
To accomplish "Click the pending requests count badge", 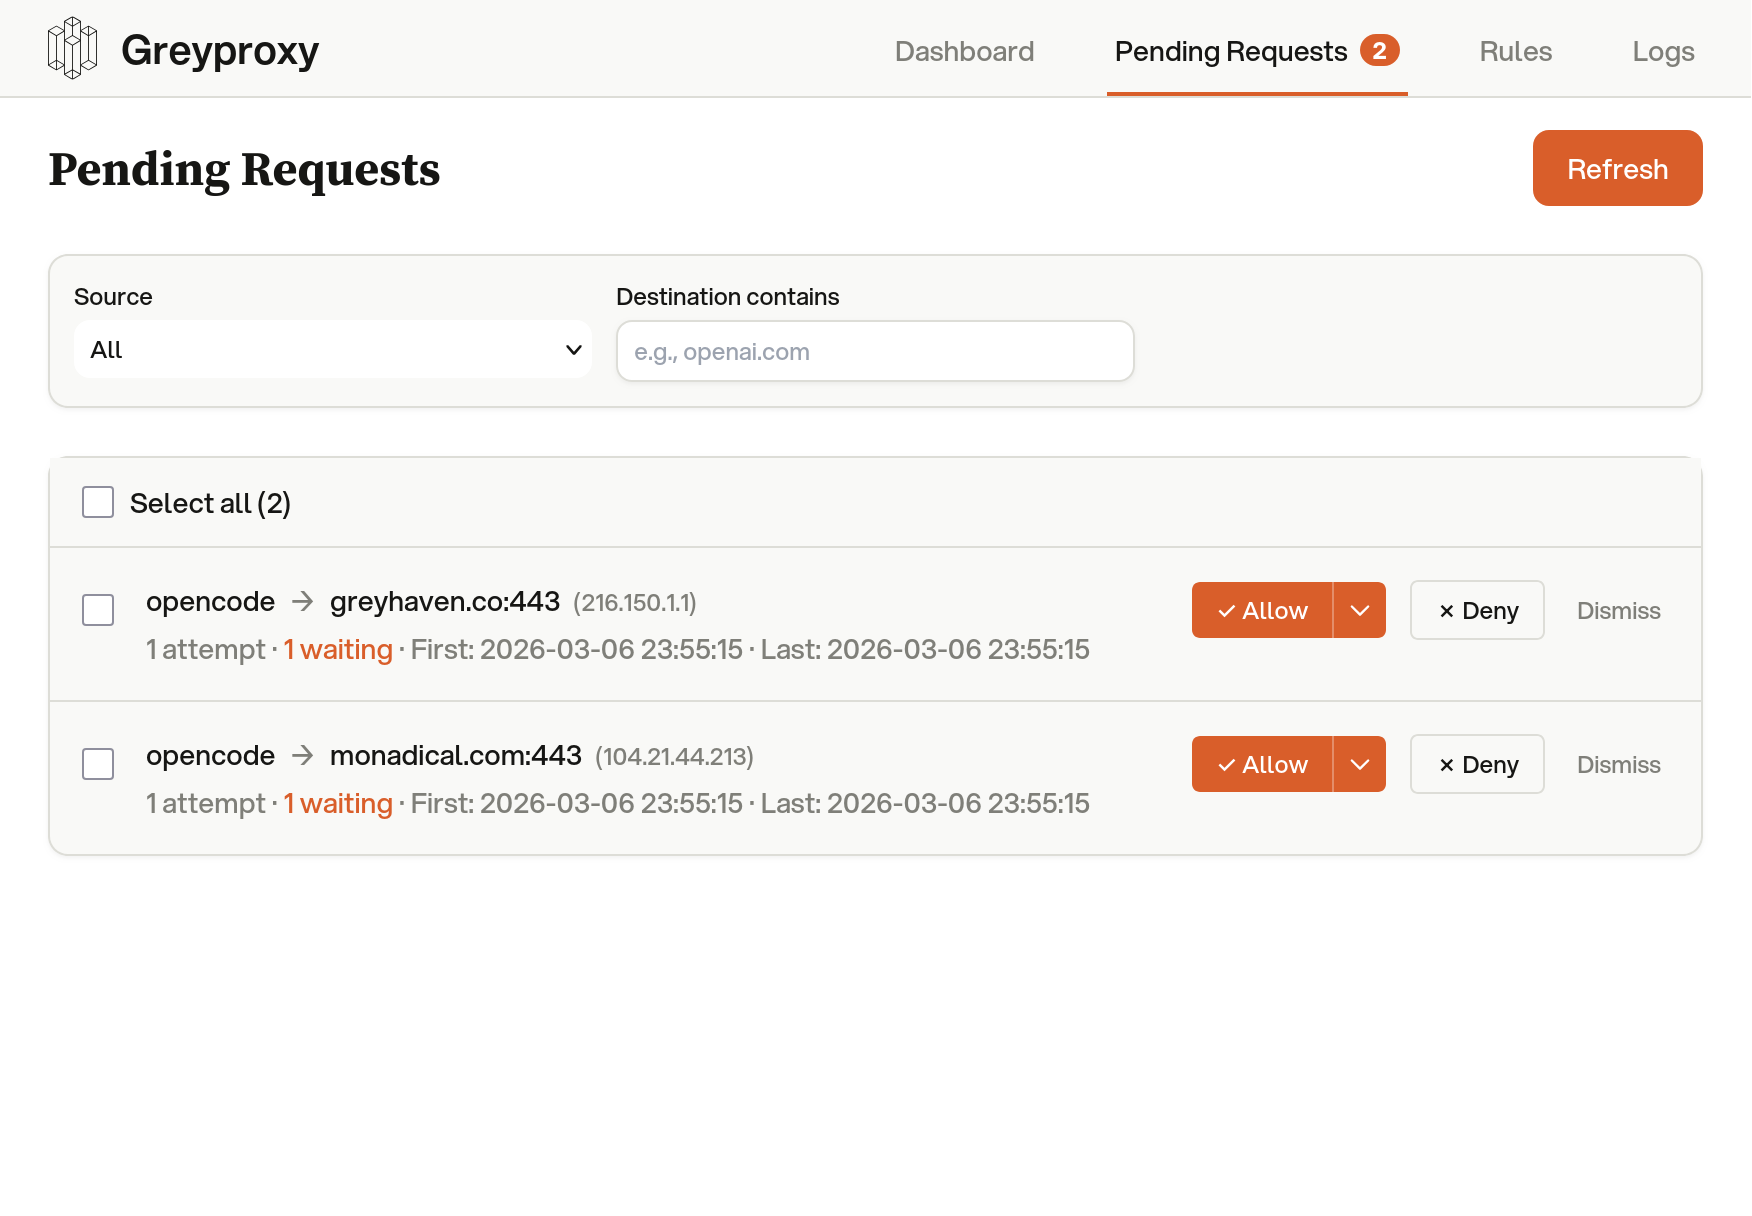I will [1382, 51].
